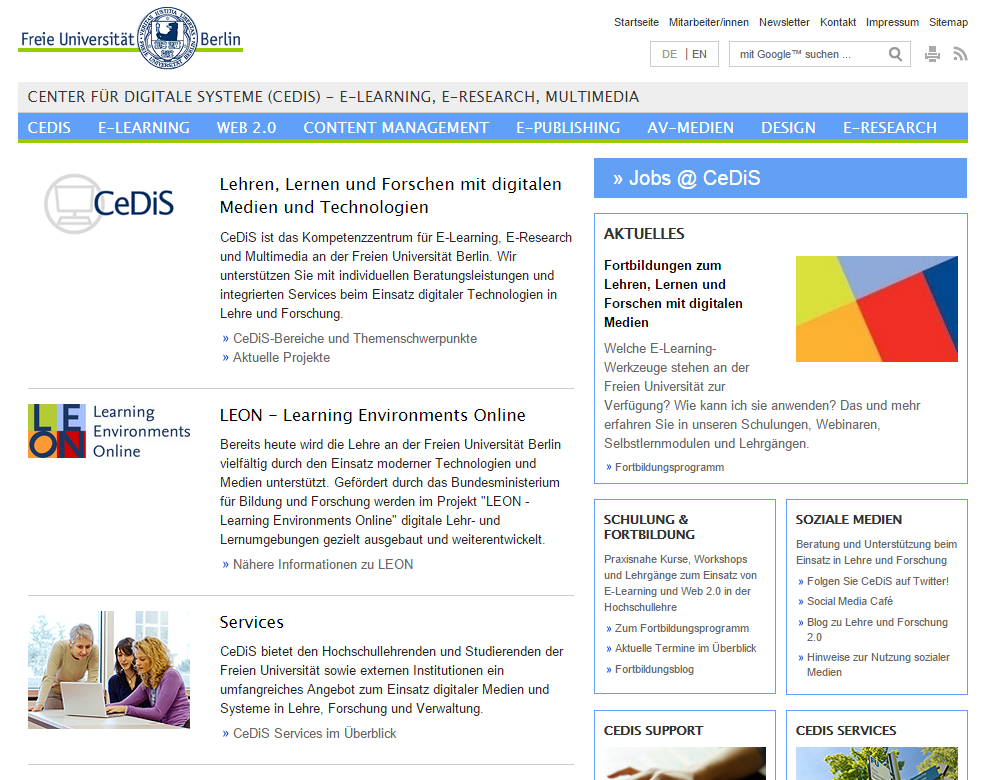Image resolution: width=985 pixels, height=780 pixels.
Task: Select the E-LEARNING navigation tab
Action: [x=143, y=127]
